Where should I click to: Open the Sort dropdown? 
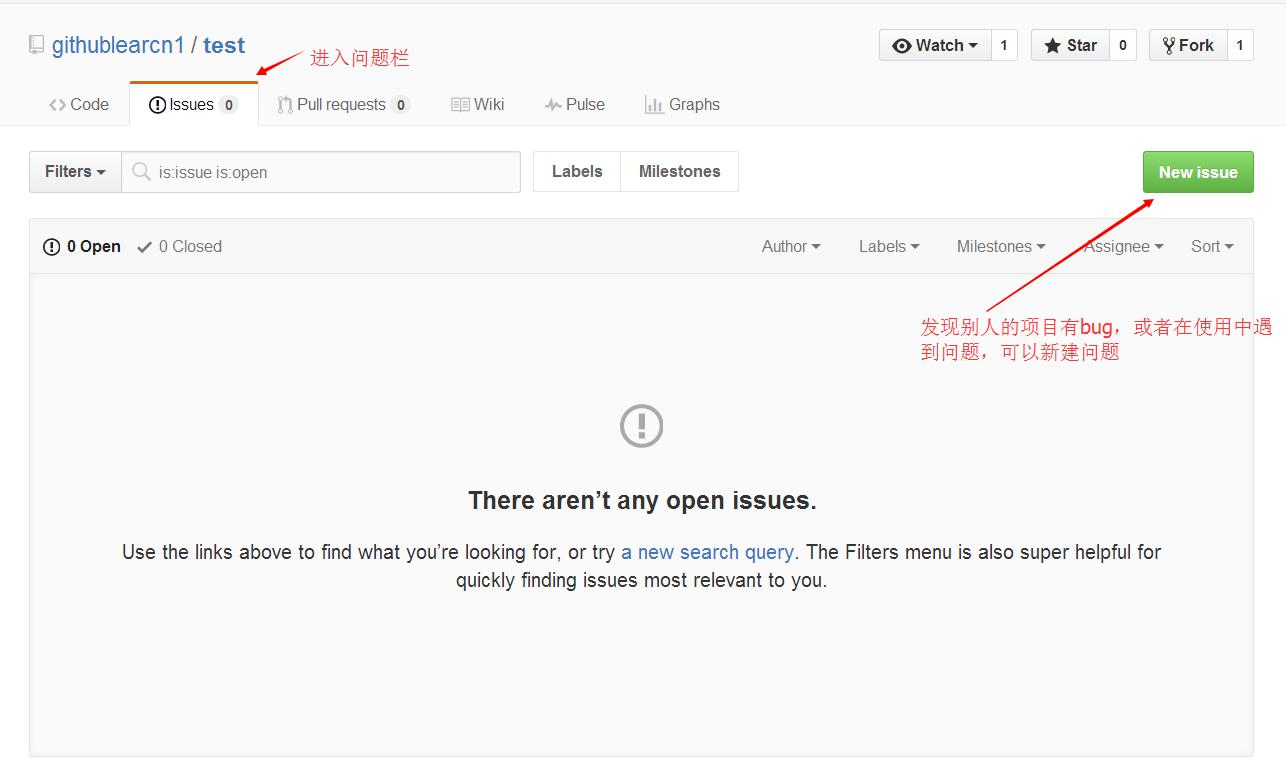[x=1210, y=246]
